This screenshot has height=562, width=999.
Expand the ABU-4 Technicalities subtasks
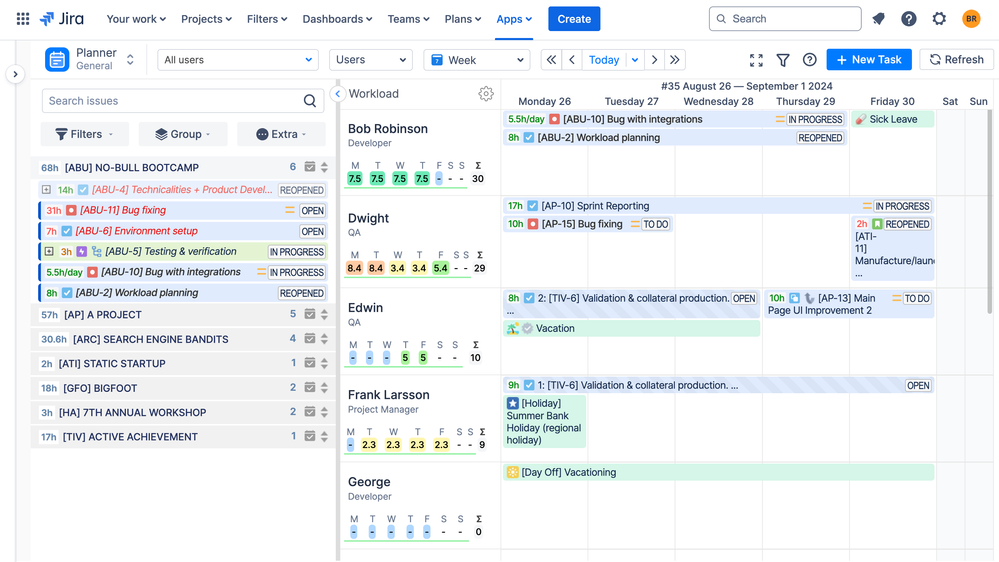point(46,189)
